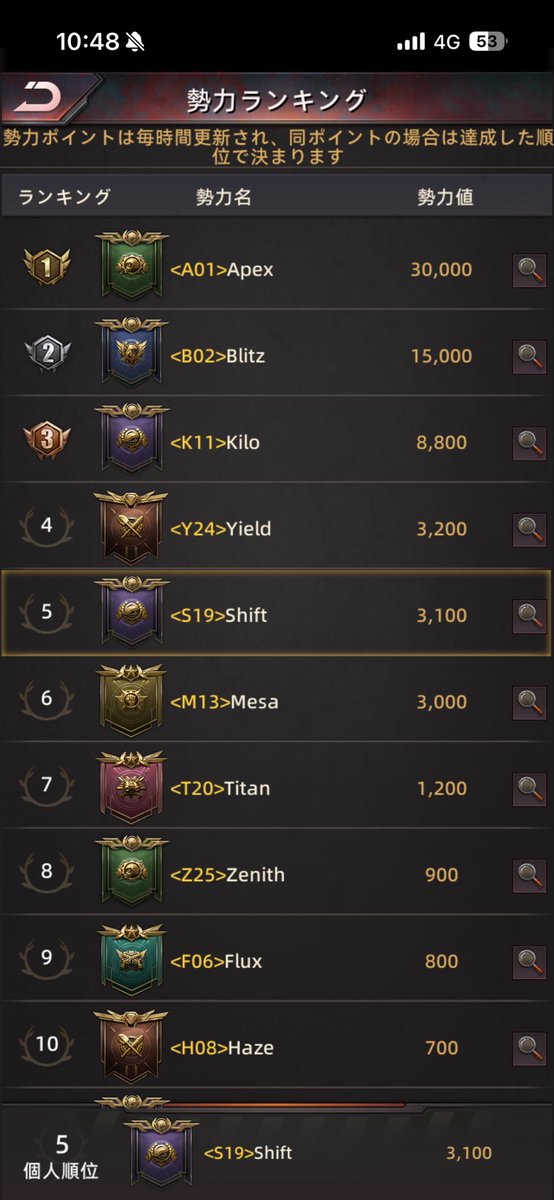Open the personal rank Shift bar

point(277,1152)
